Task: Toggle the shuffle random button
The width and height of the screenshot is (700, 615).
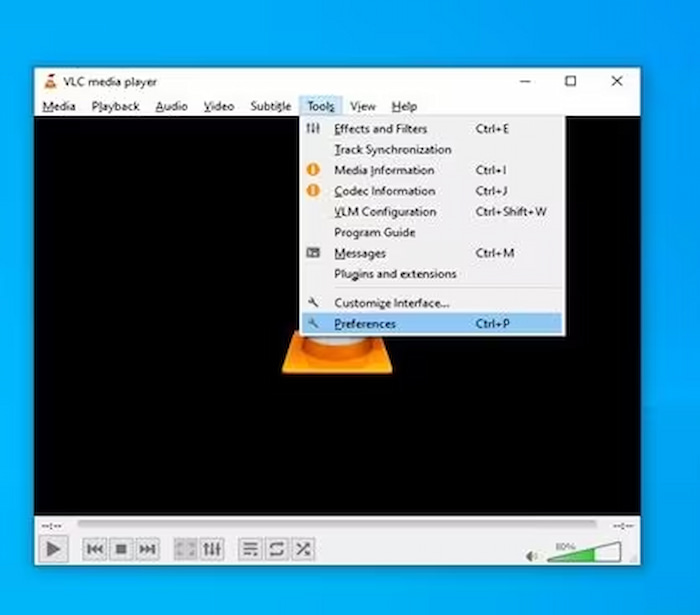Action: point(303,549)
